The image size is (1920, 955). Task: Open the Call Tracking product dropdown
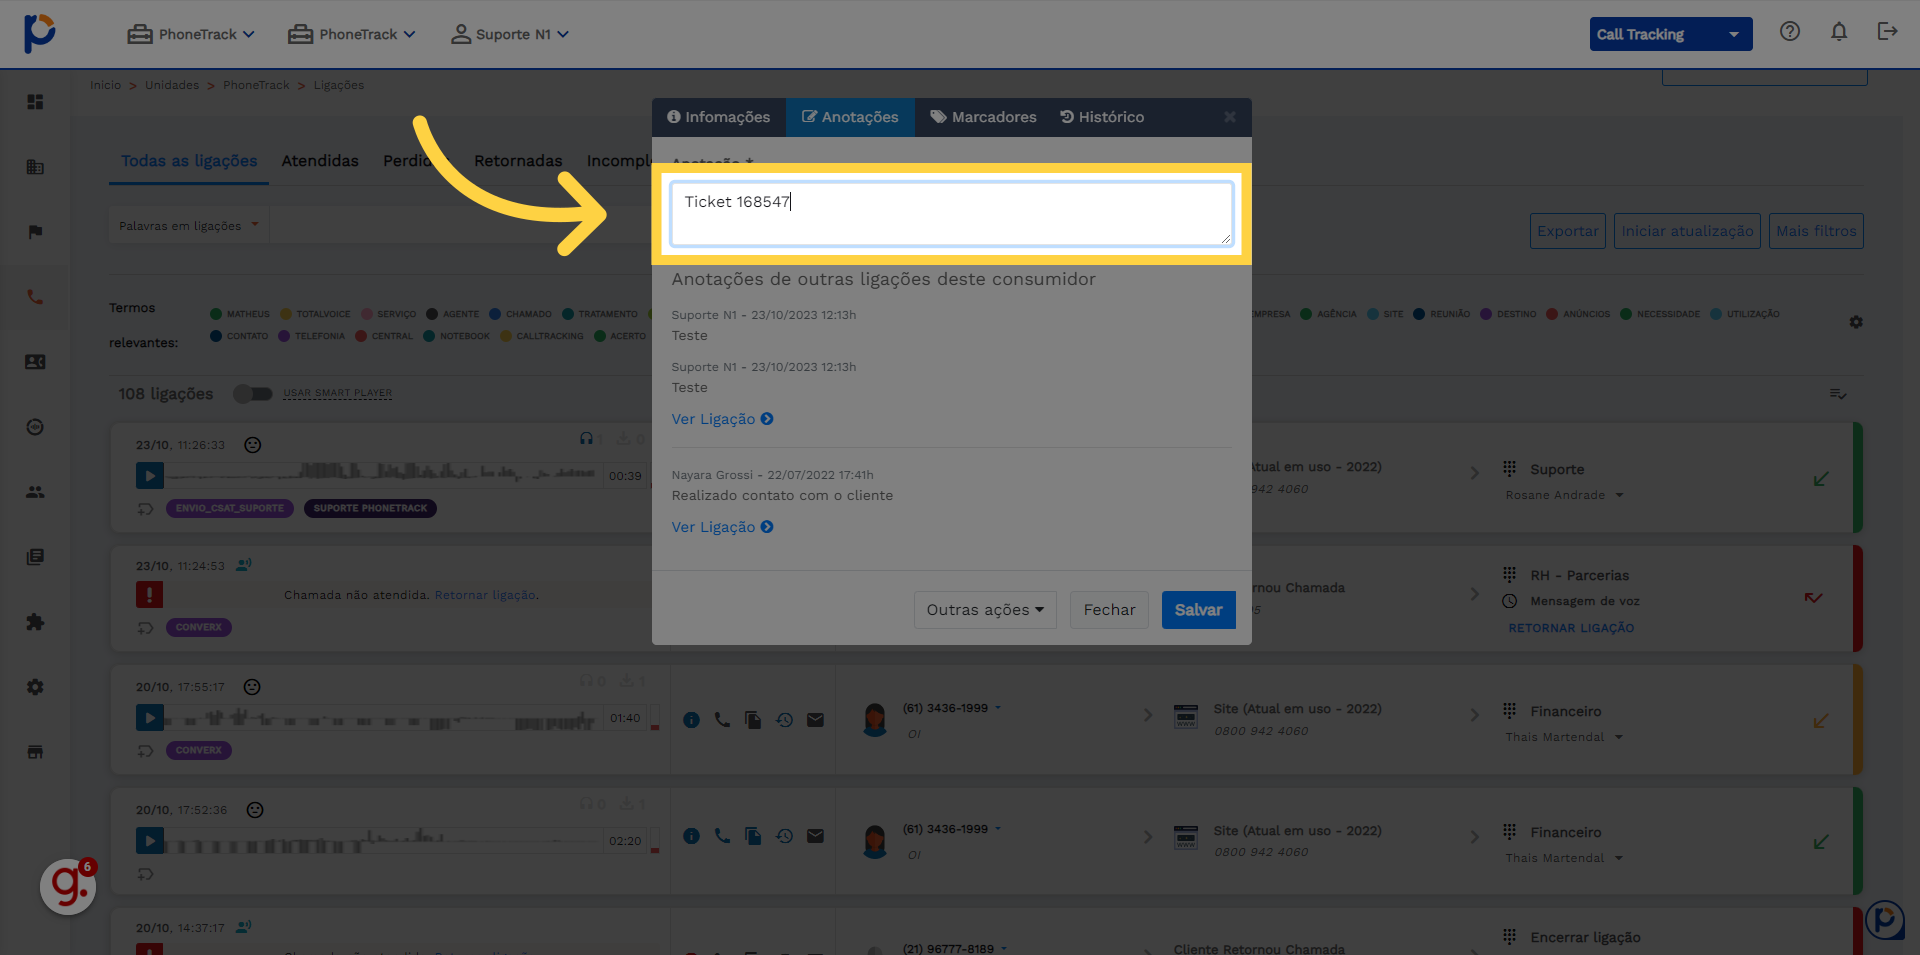(x=1671, y=34)
